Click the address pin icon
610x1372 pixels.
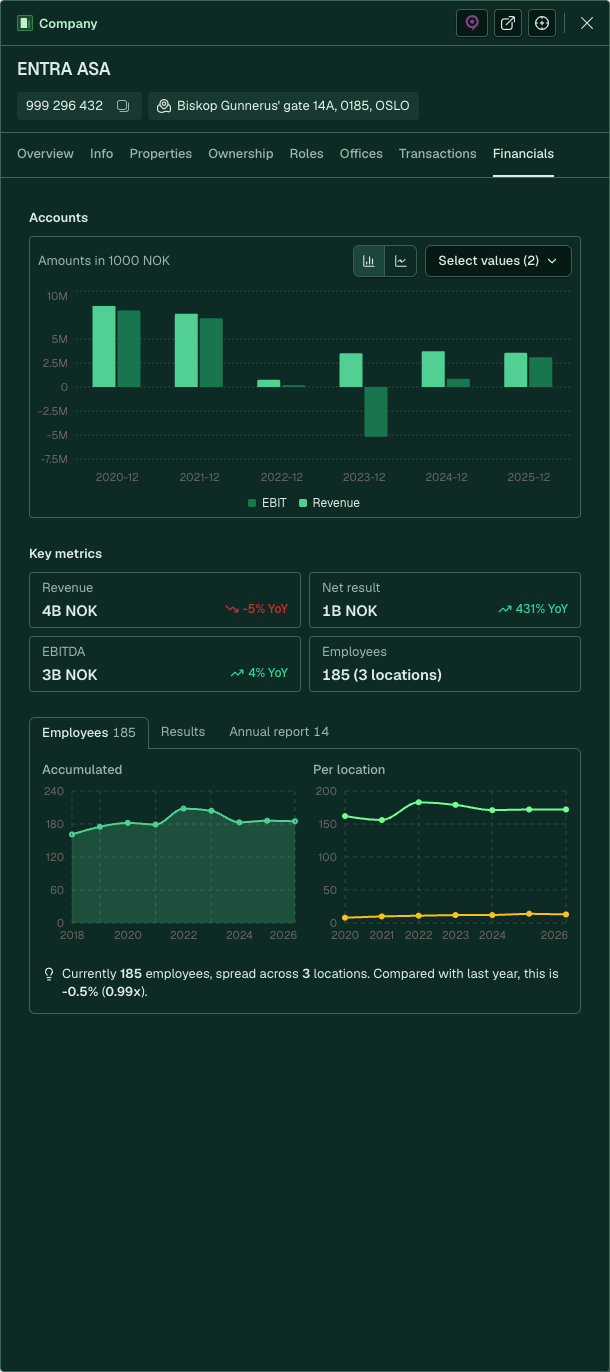pos(164,106)
